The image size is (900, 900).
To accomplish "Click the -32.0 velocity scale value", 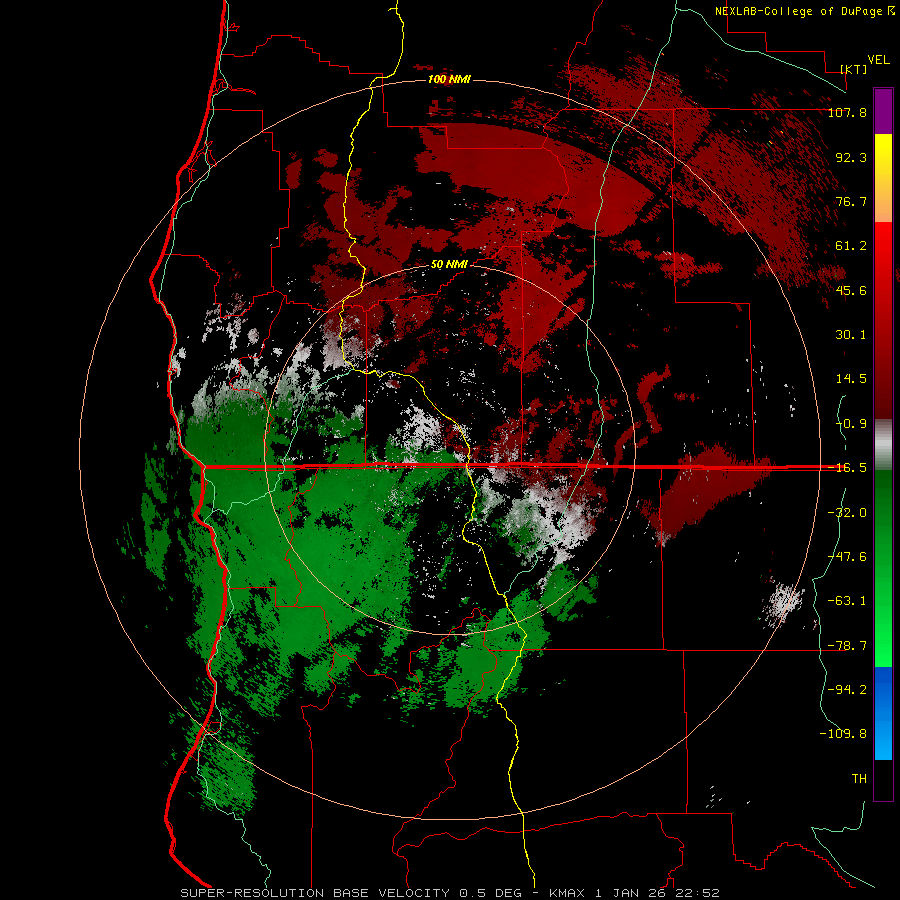I will pos(847,513).
